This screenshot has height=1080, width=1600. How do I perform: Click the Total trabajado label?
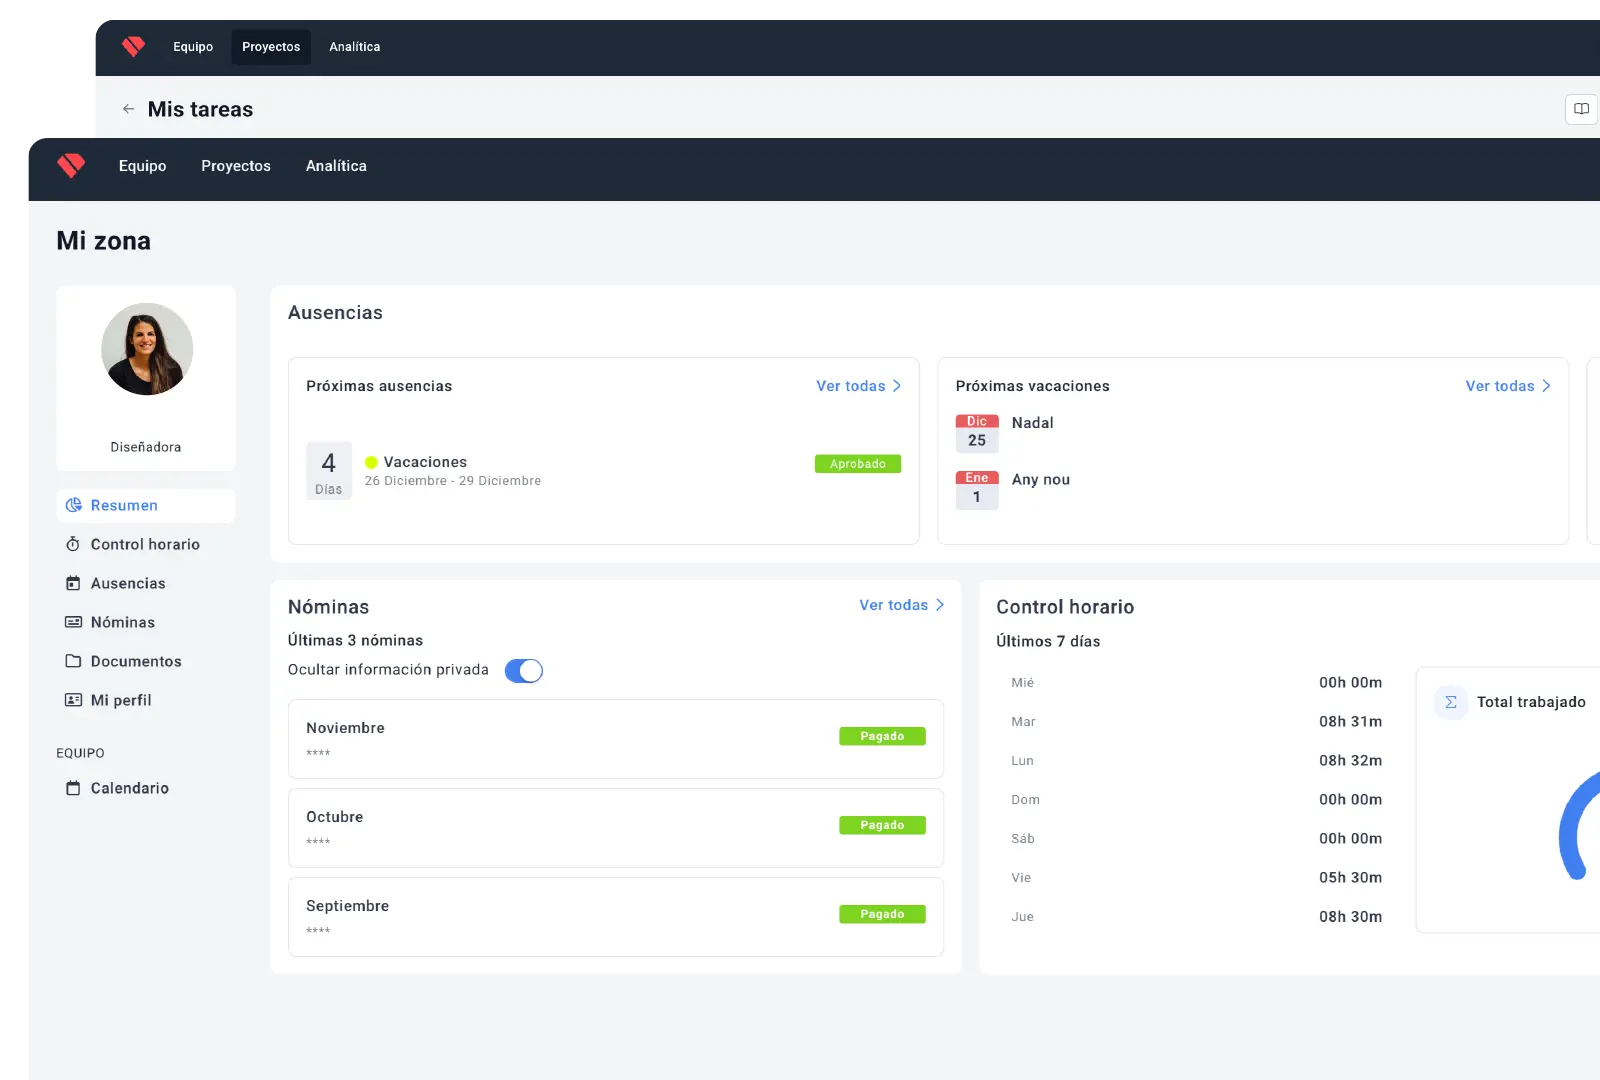[1531, 702]
